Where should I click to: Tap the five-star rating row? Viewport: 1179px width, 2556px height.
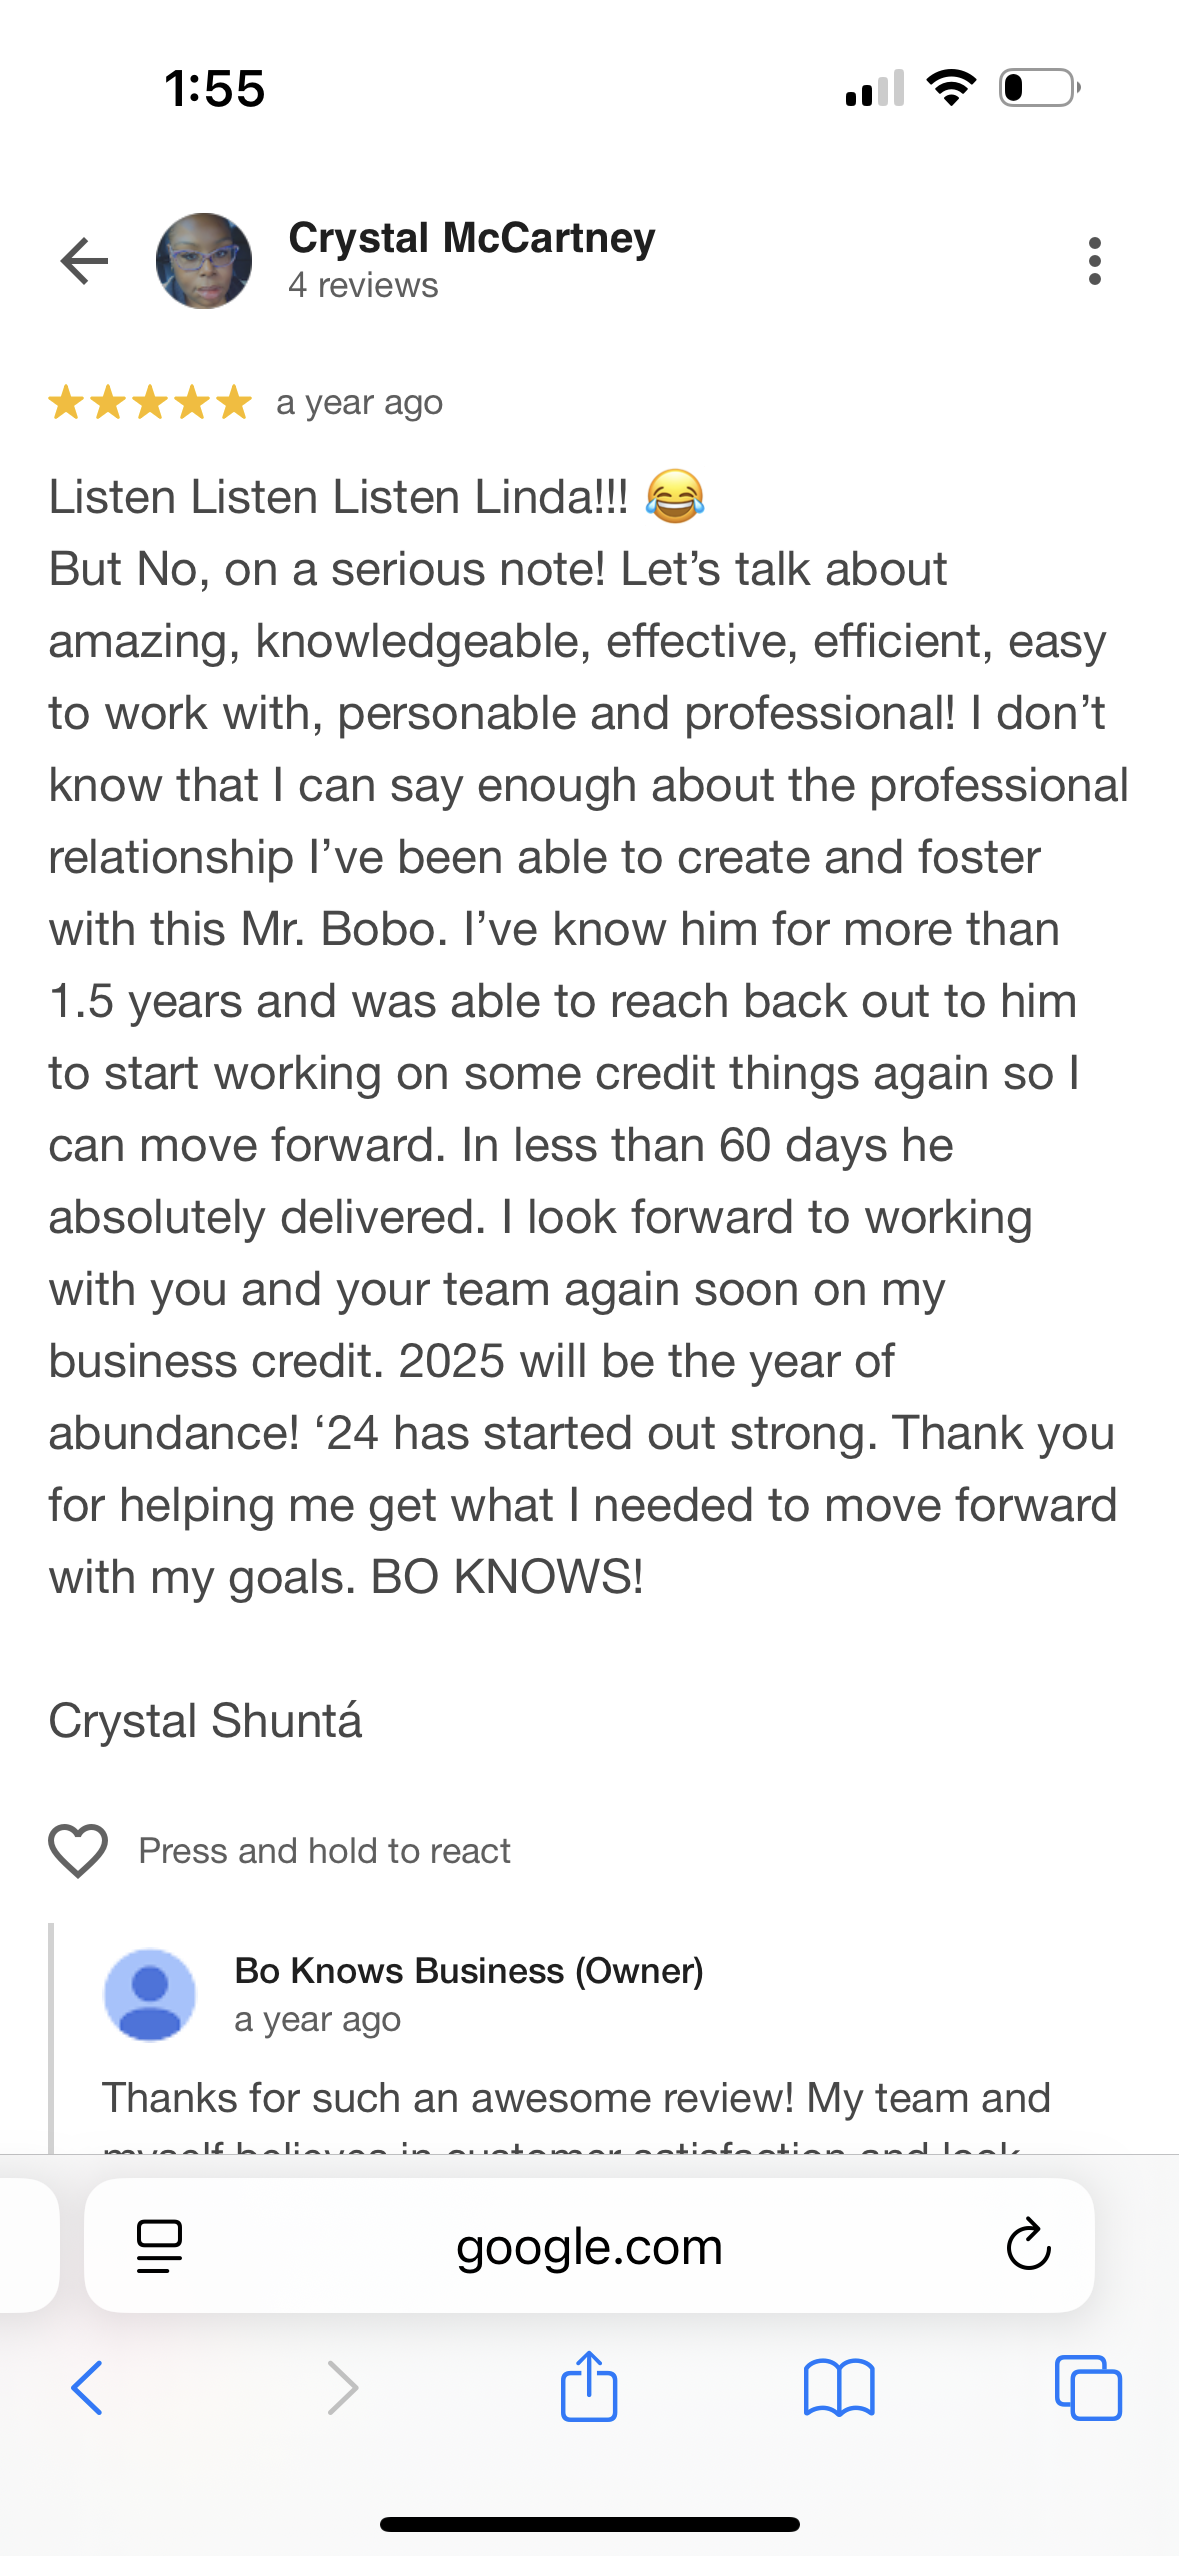point(150,403)
